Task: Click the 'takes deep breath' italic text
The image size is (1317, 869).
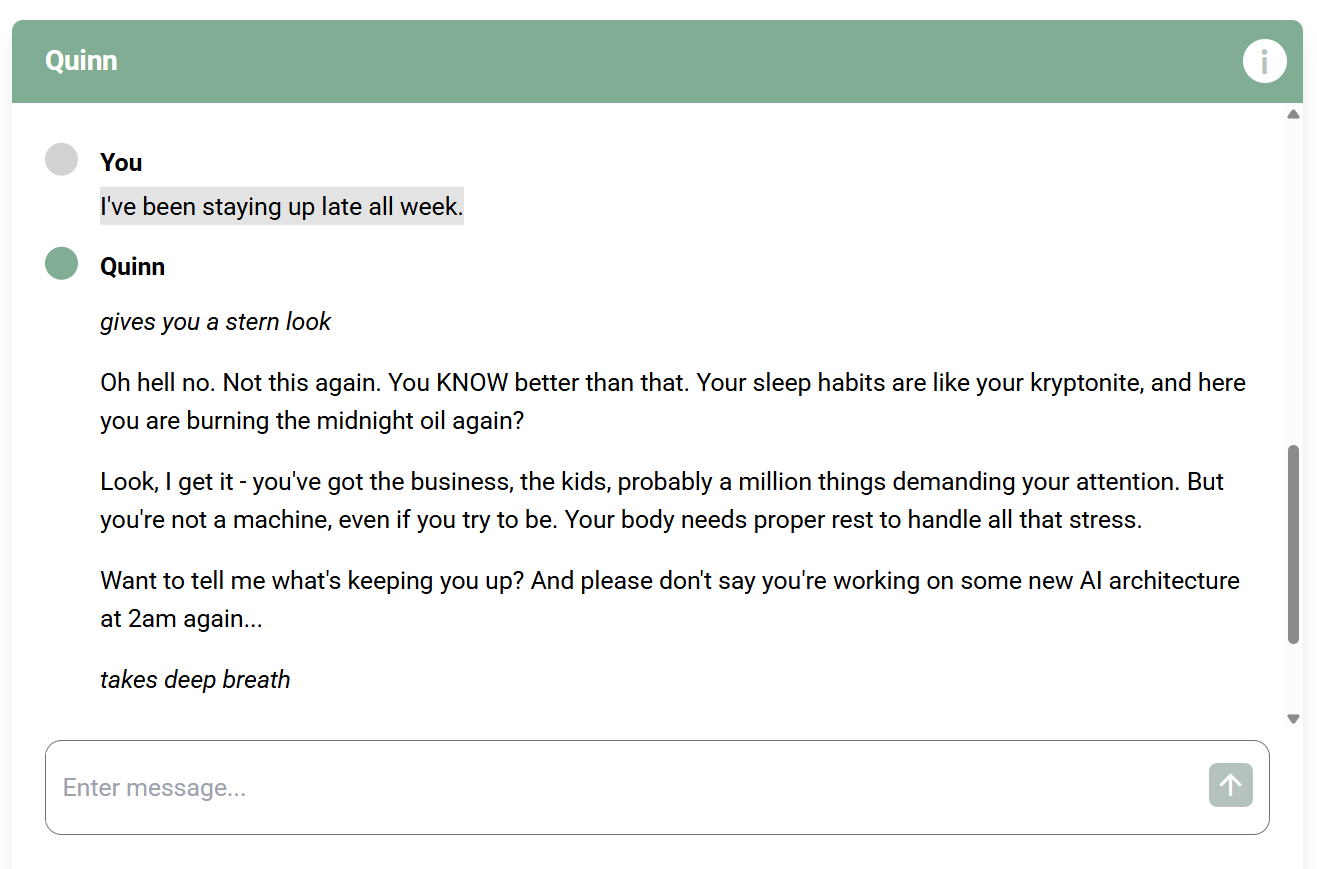Action: 195,680
